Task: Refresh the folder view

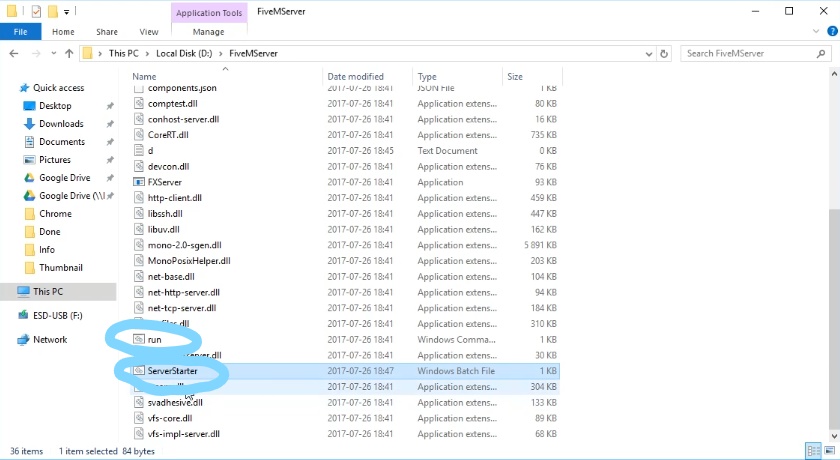Action: (x=664, y=54)
